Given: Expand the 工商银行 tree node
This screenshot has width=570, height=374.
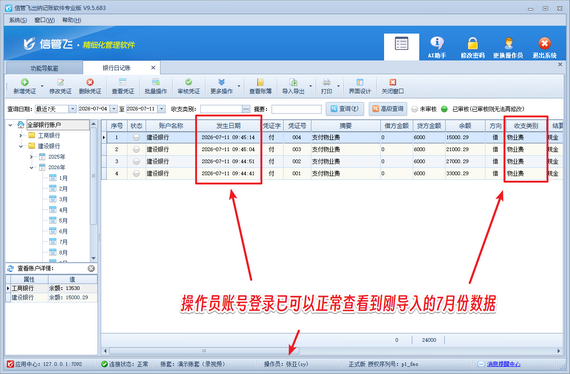Looking at the screenshot, I should pyautogui.click(x=21, y=136).
